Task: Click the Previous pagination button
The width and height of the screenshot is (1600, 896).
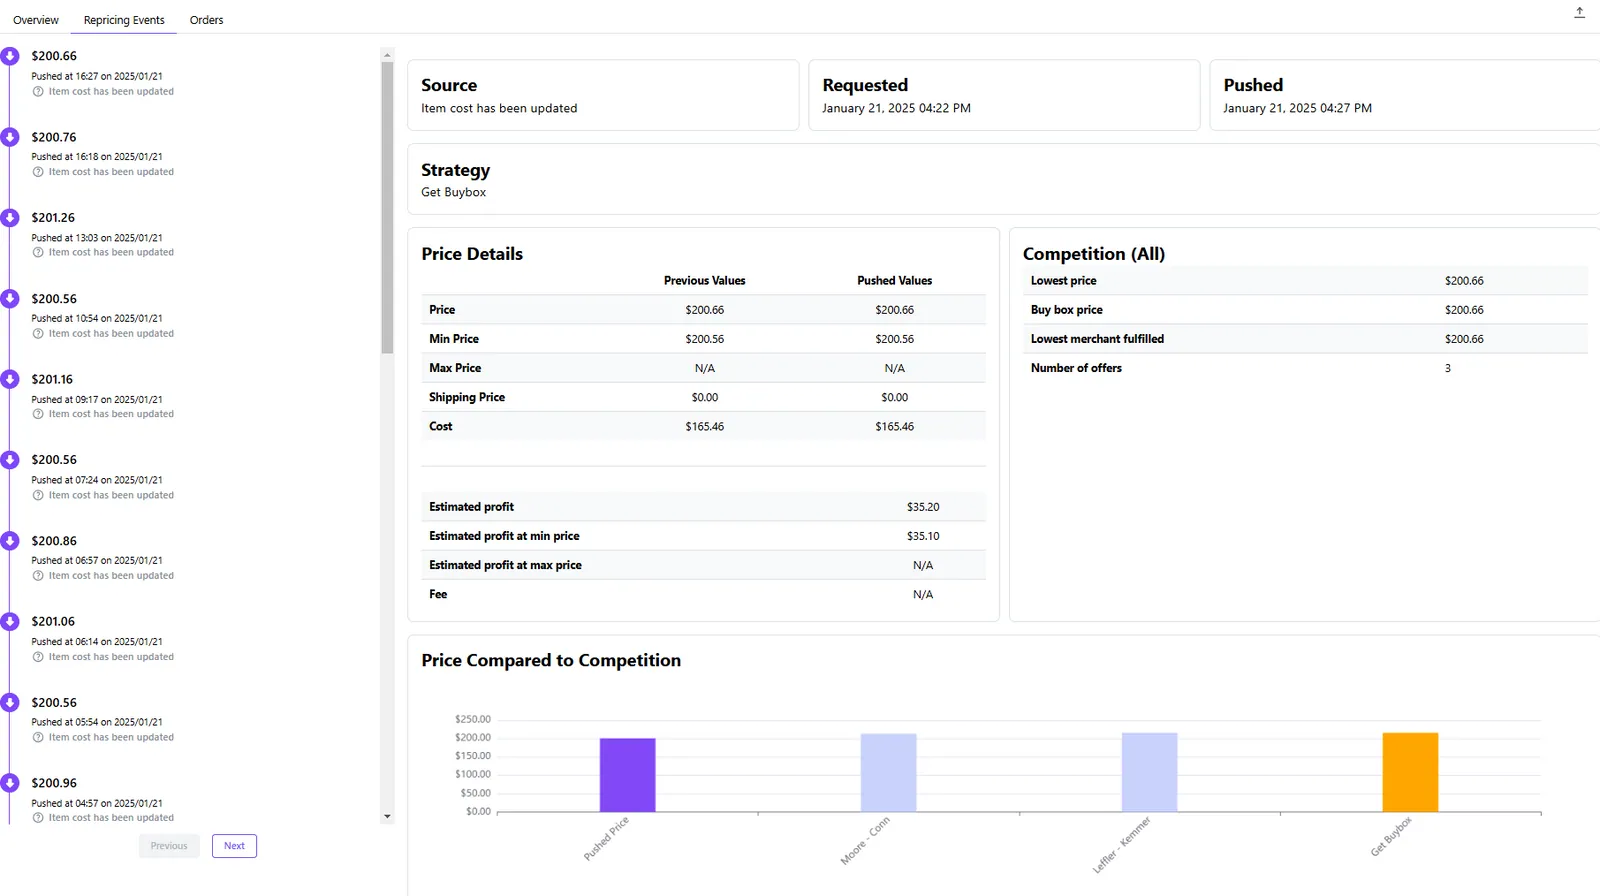Action: (x=169, y=846)
